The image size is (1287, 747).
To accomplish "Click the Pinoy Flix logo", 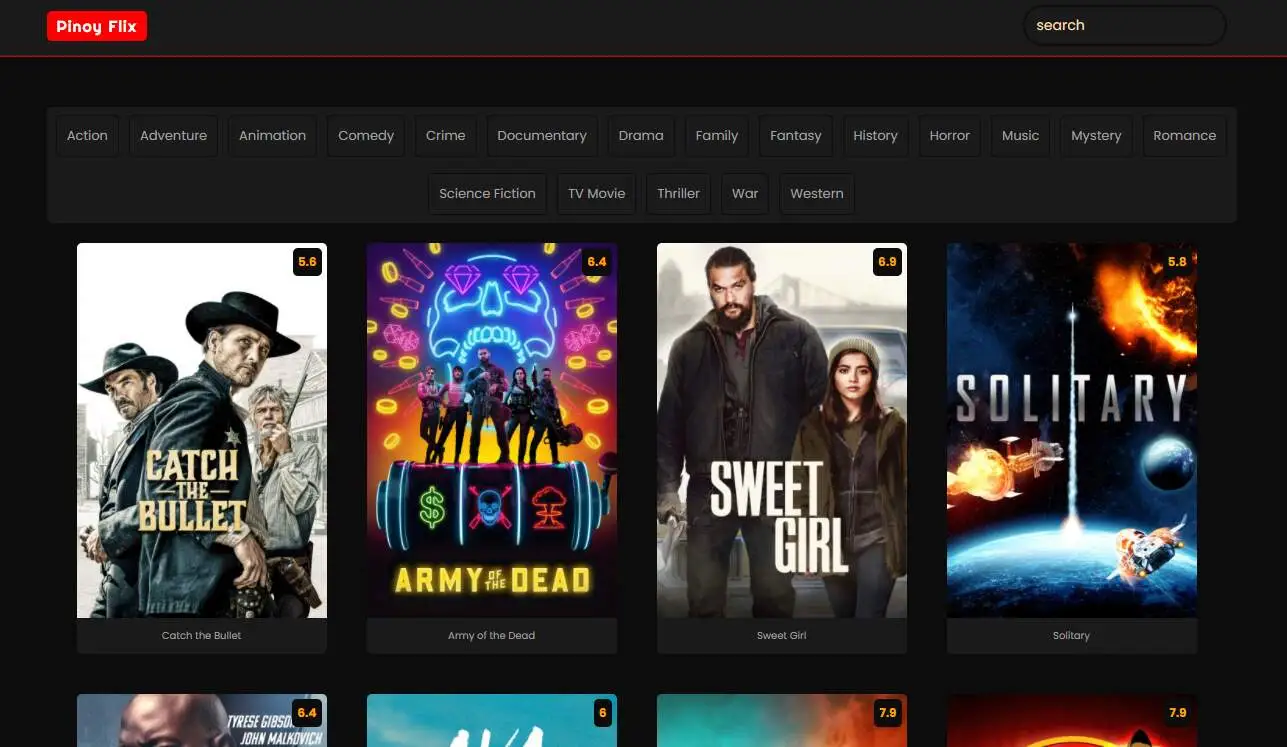I will (96, 26).
